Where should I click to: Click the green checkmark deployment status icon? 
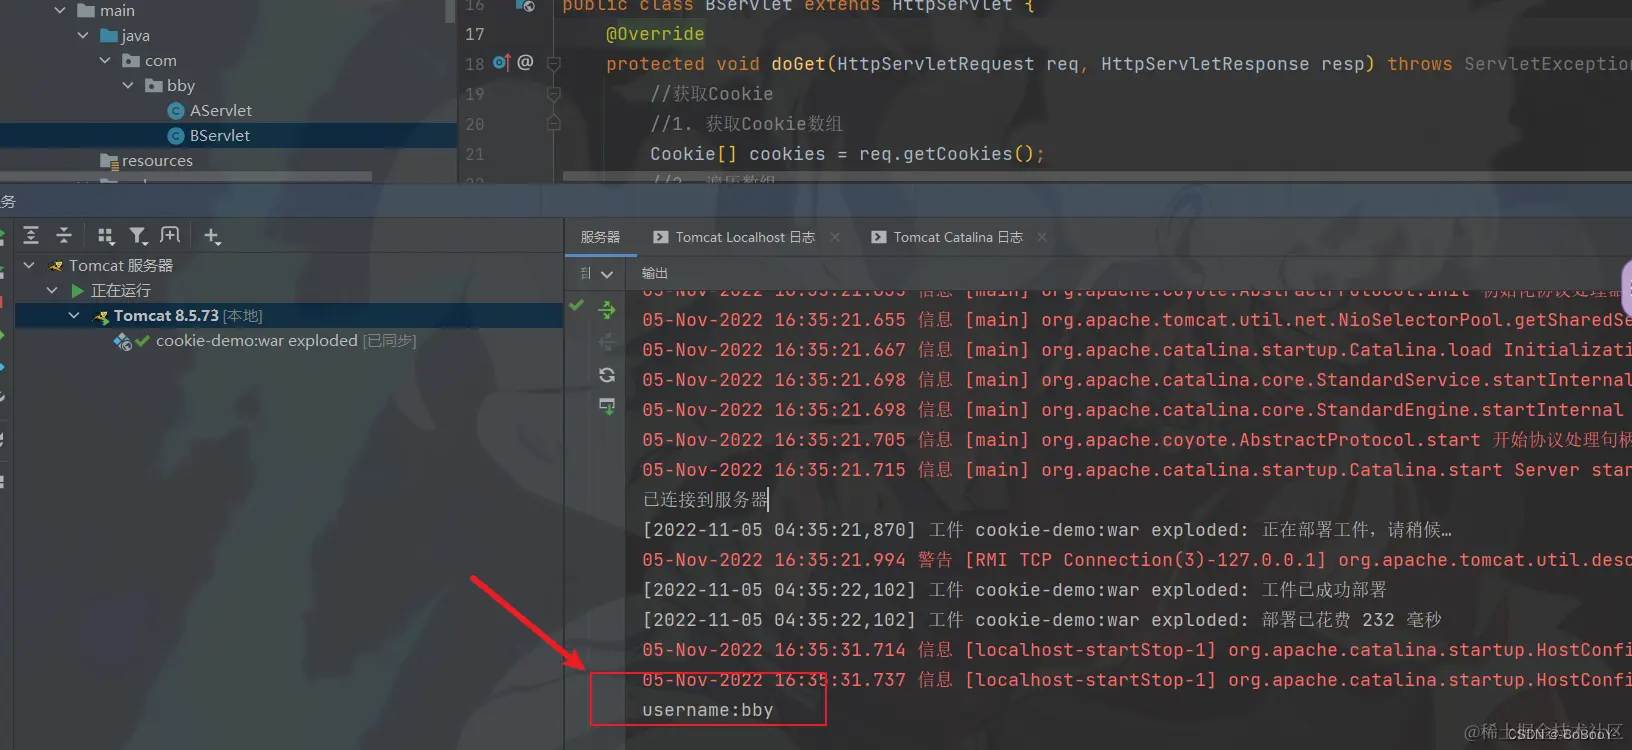[x=576, y=305]
